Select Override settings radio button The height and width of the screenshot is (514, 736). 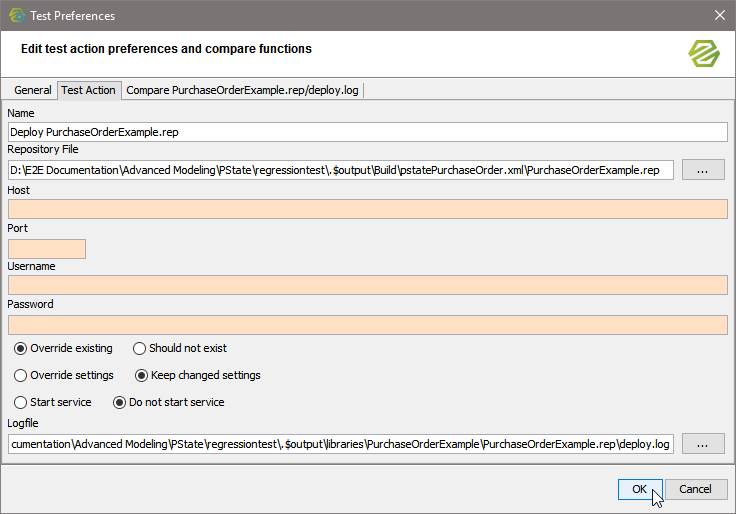point(21,376)
